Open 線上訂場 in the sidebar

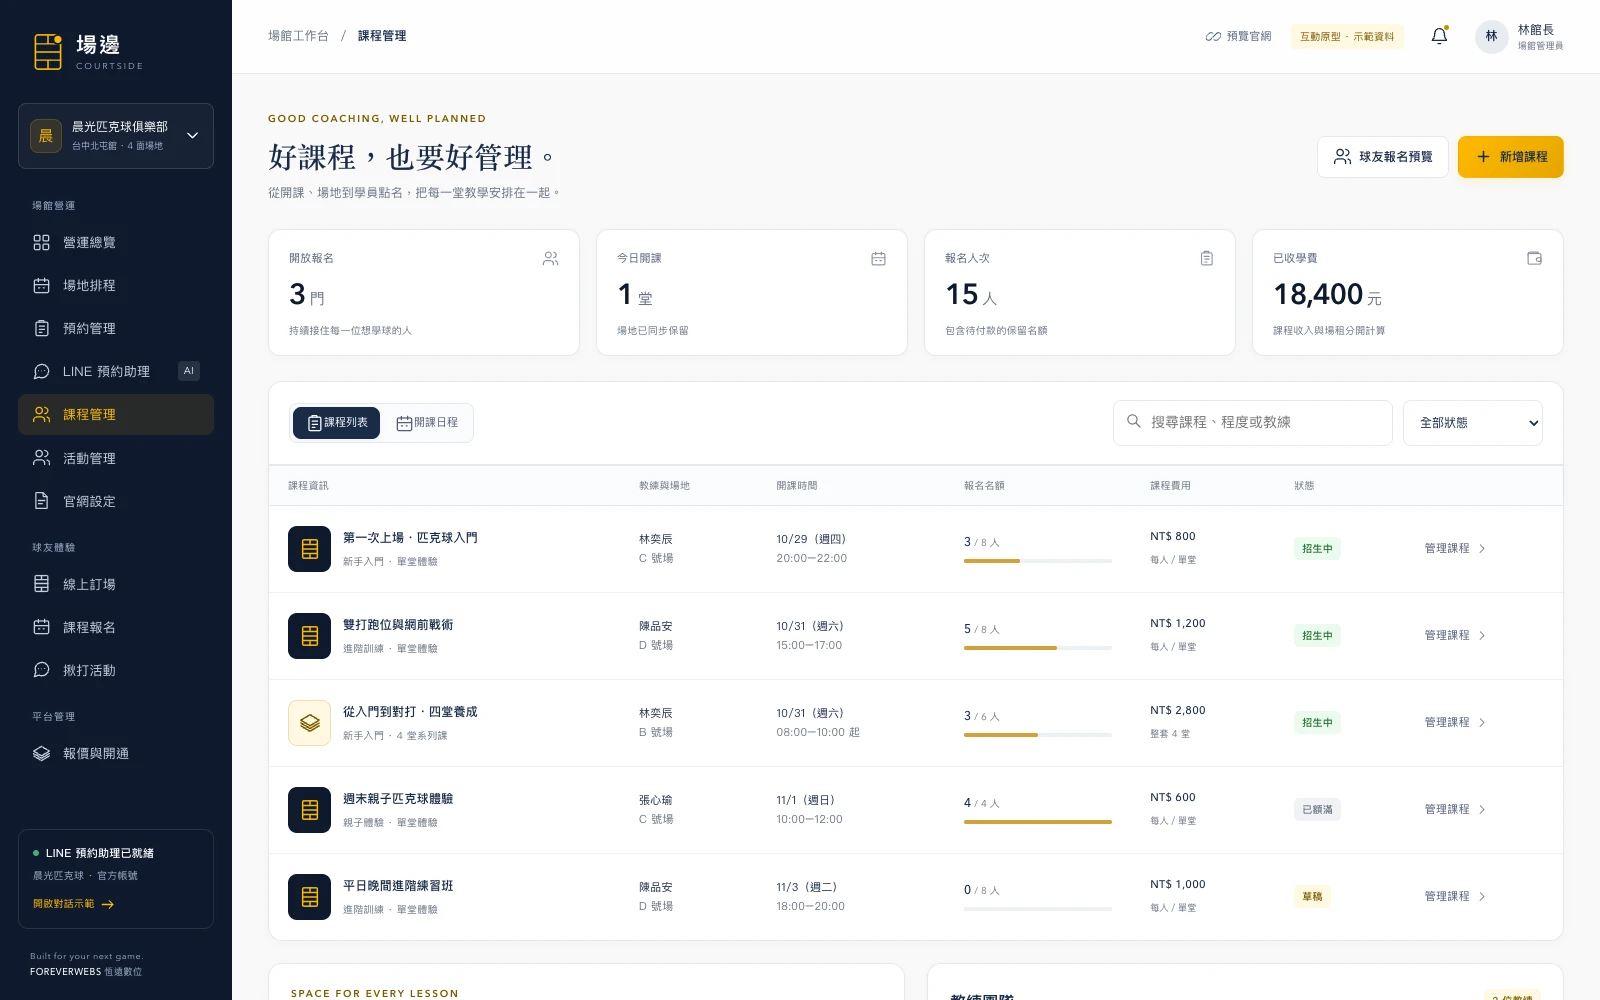[116, 584]
